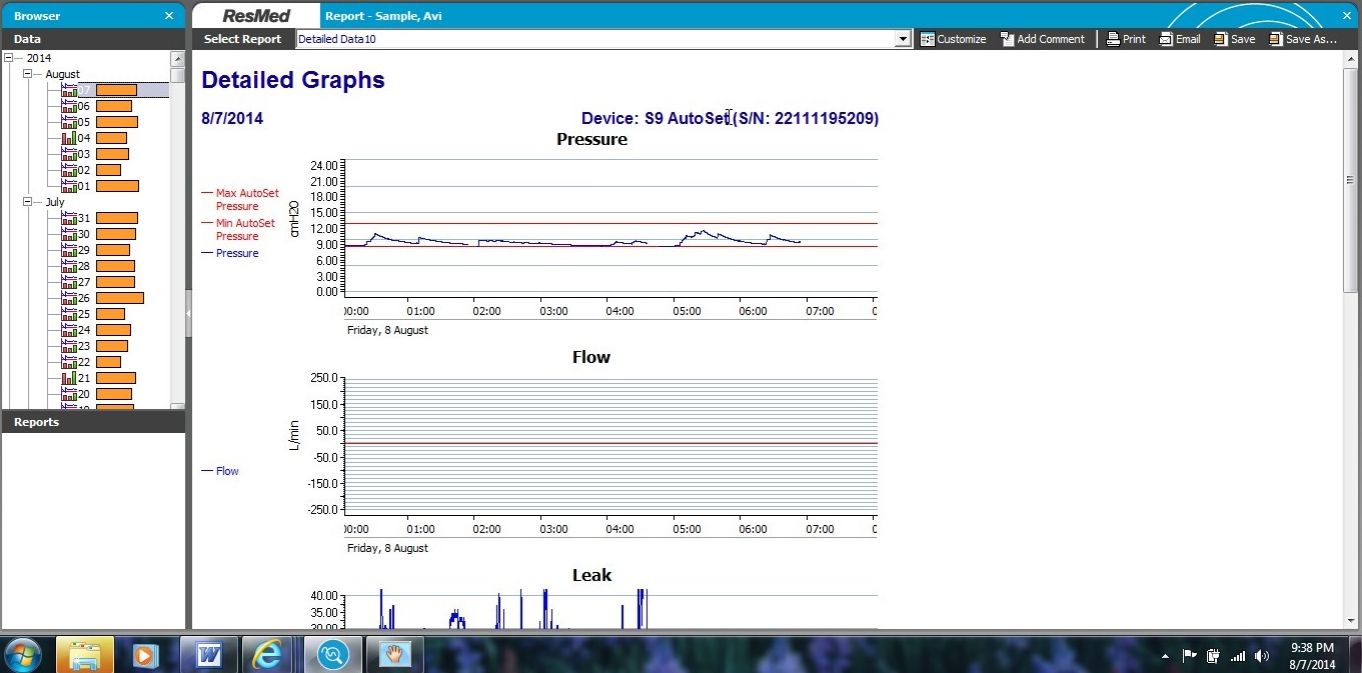The width and height of the screenshot is (1362, 673).
Task: Click the Email report icon
Action: 1166,39
